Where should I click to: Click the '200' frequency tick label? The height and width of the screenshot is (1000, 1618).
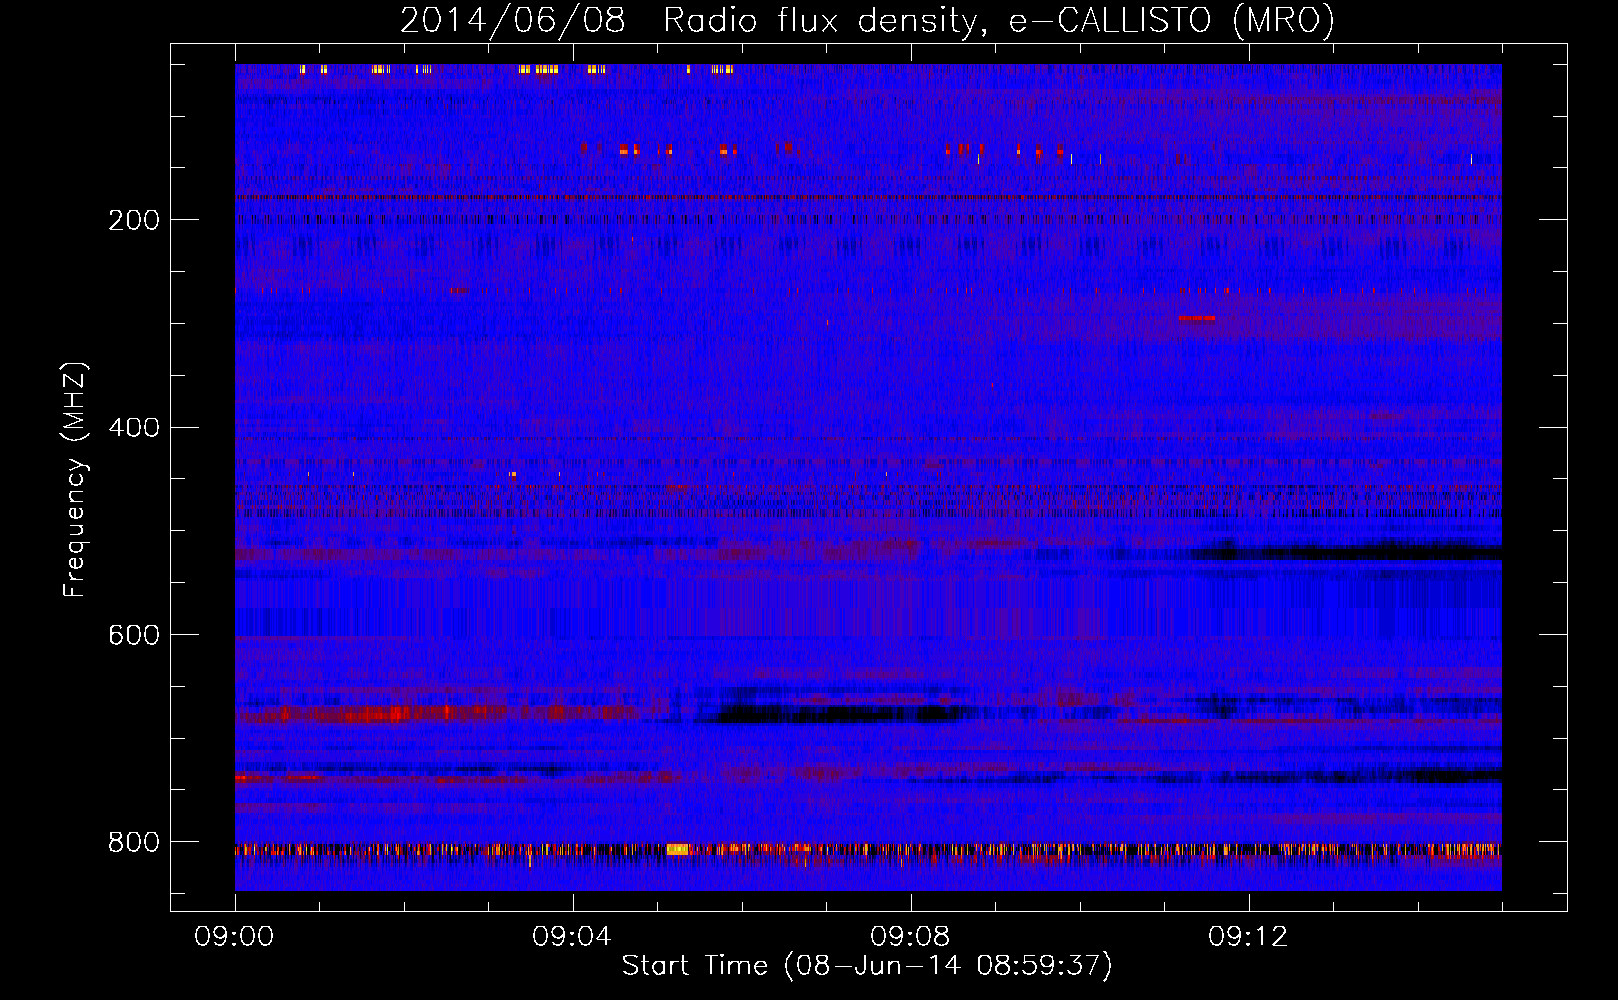click(134, 220)
